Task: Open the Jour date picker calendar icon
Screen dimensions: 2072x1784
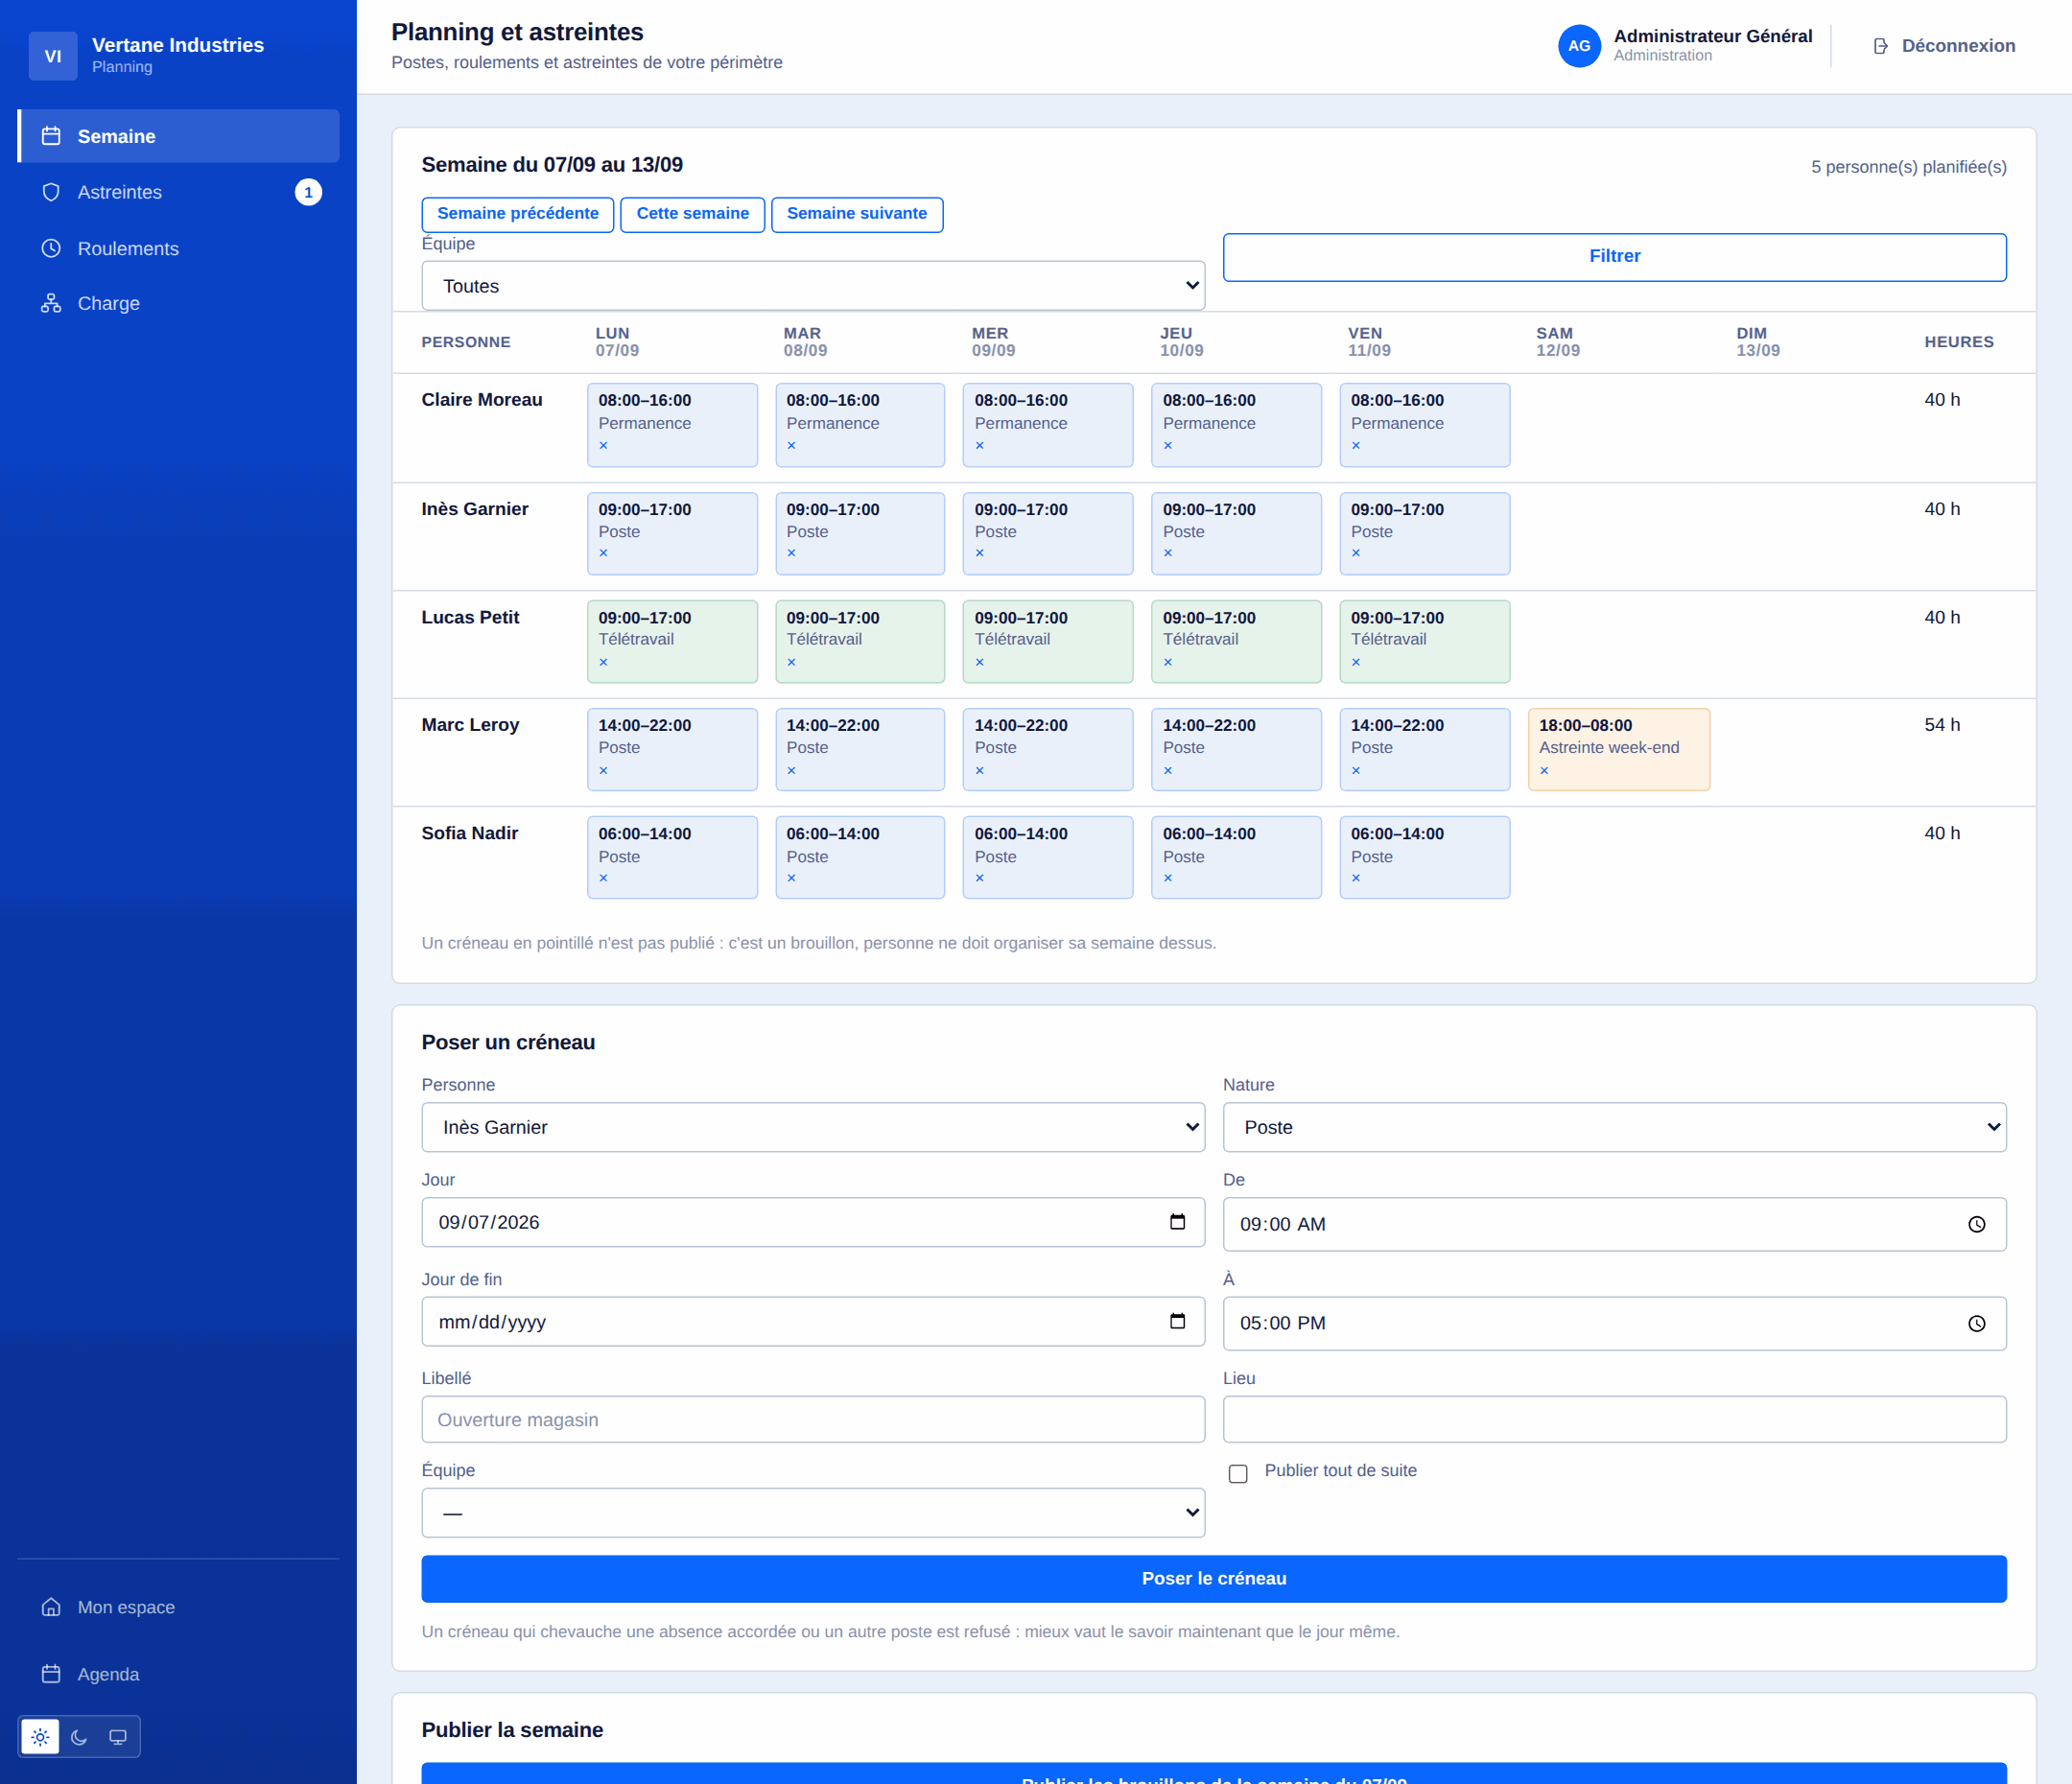Action: pyautogui.click(x=1177, y=1222)
